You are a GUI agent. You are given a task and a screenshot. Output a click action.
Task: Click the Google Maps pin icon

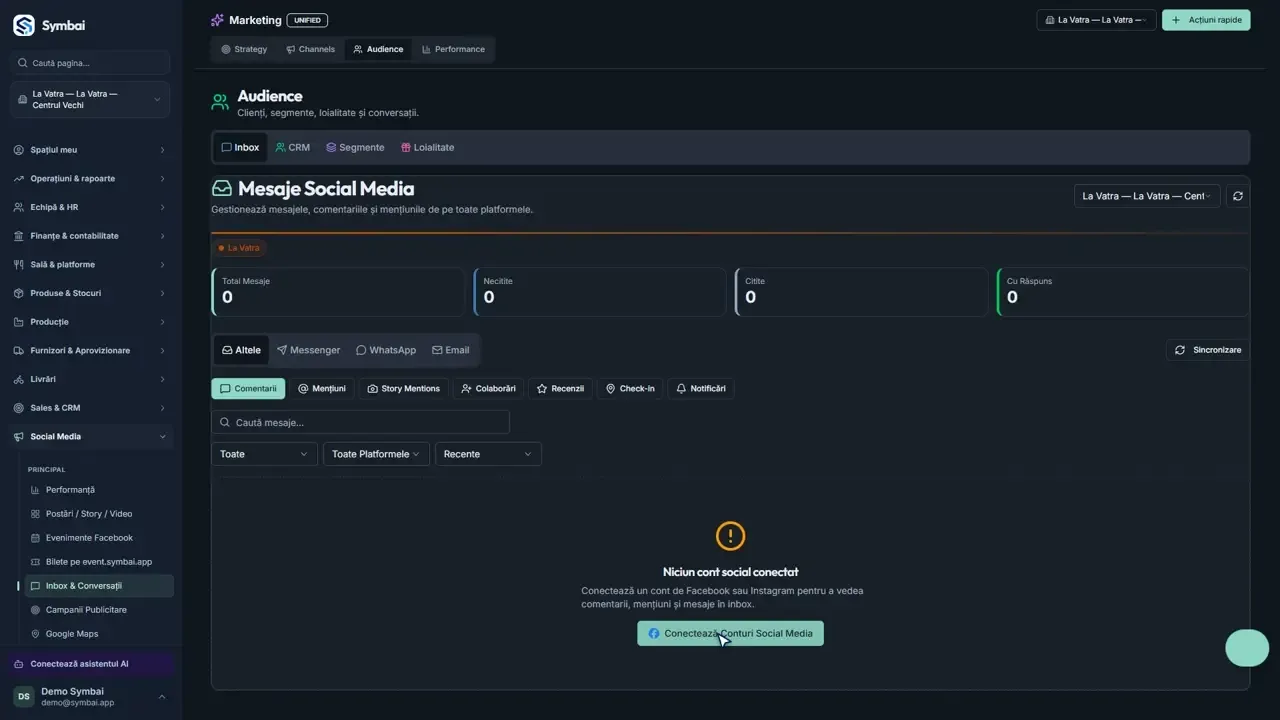pos(36,634)
